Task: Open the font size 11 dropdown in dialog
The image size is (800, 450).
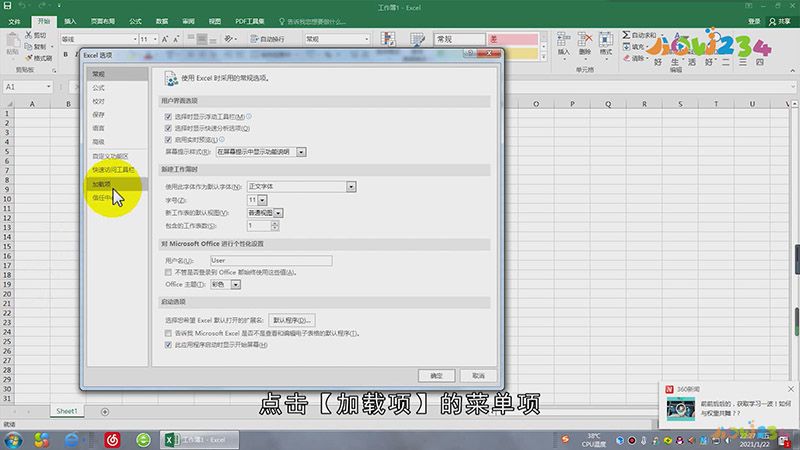Action: (x=262, y=200)
